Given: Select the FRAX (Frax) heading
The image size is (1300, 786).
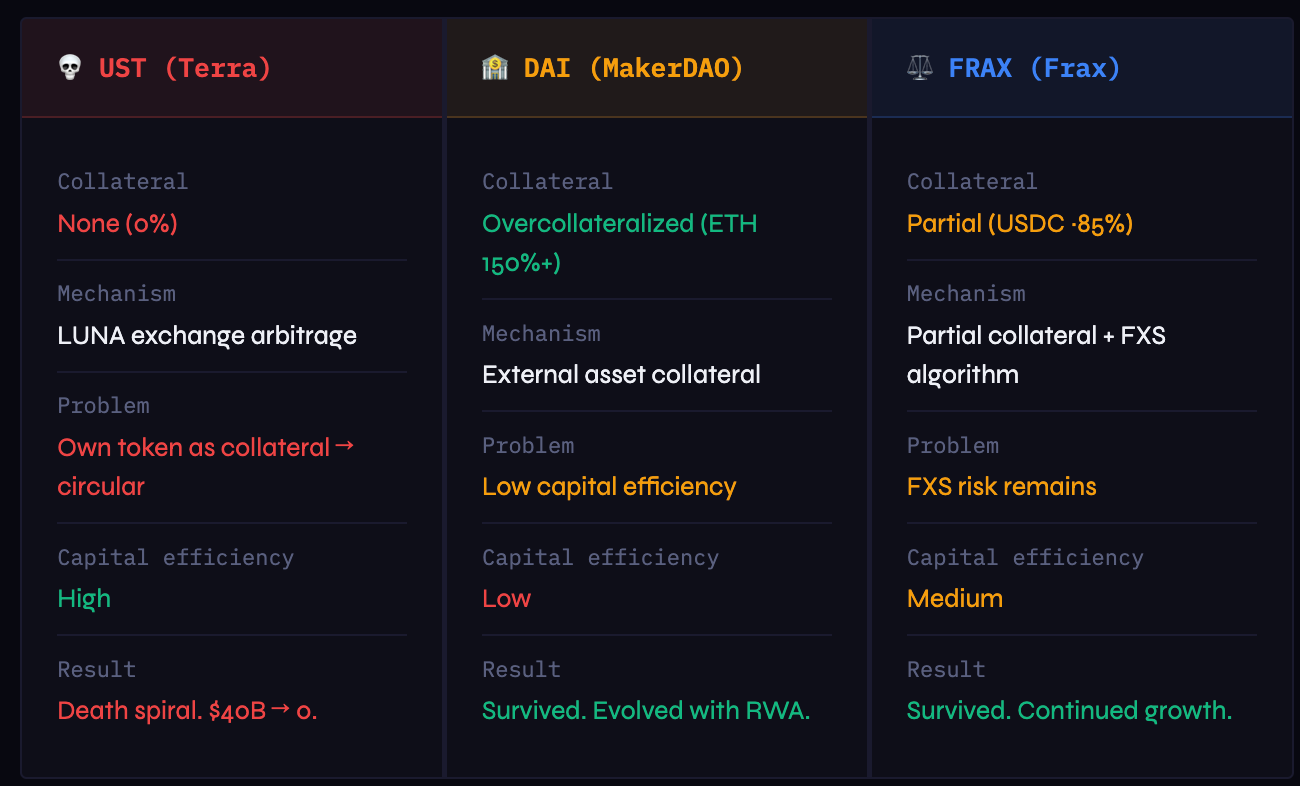Looking at the screenshot, I should 1035,68.
